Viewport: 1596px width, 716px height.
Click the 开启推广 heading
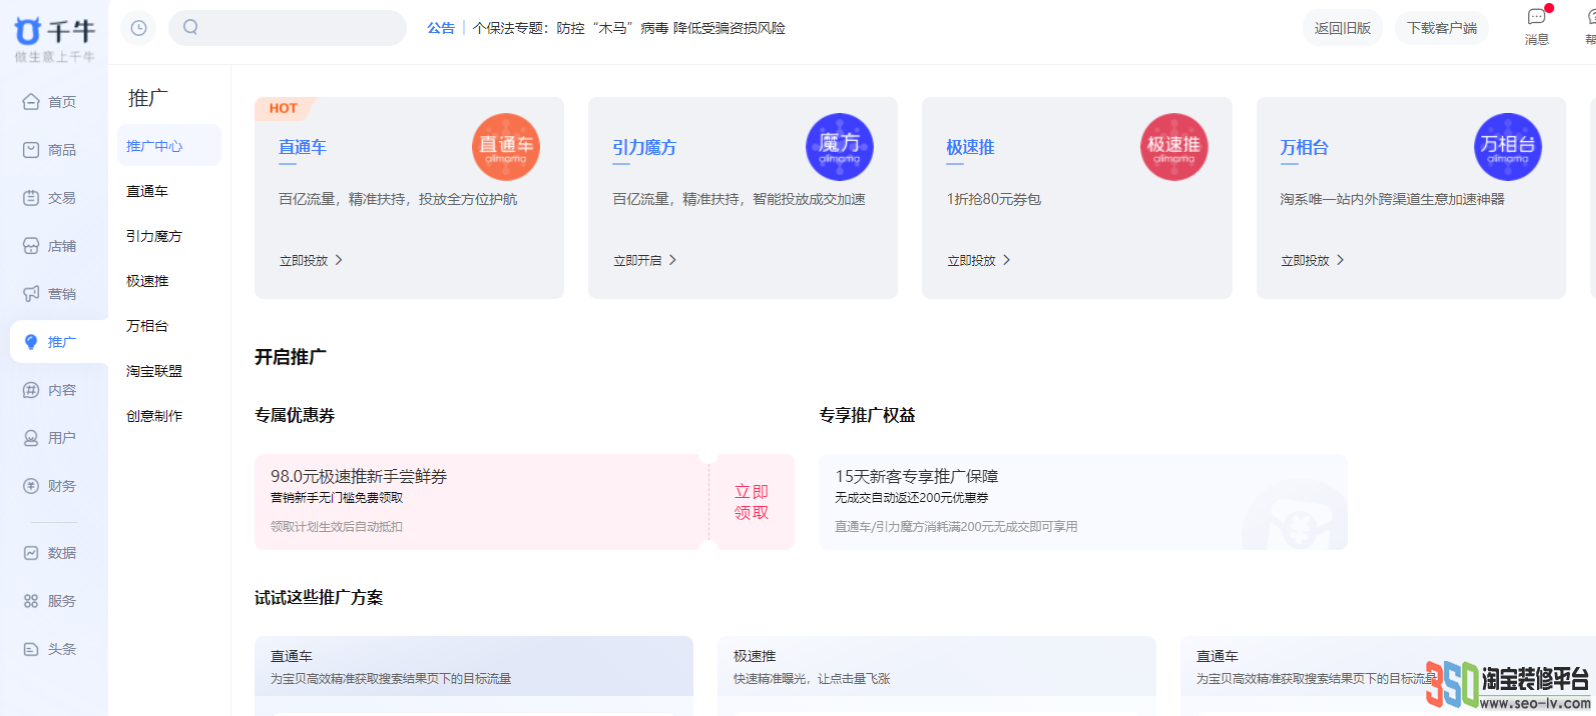tap(291, 357)
